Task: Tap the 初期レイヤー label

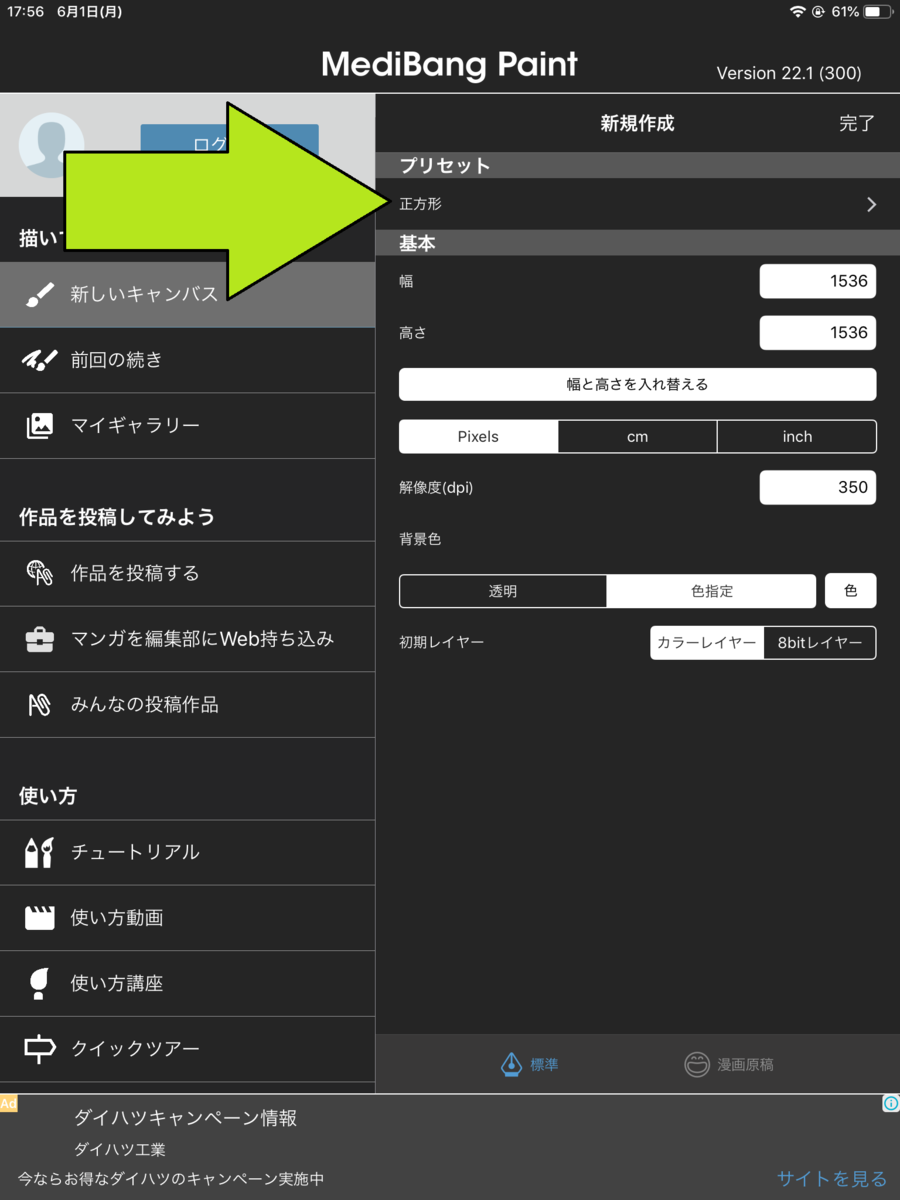Action: click(441, 642)
